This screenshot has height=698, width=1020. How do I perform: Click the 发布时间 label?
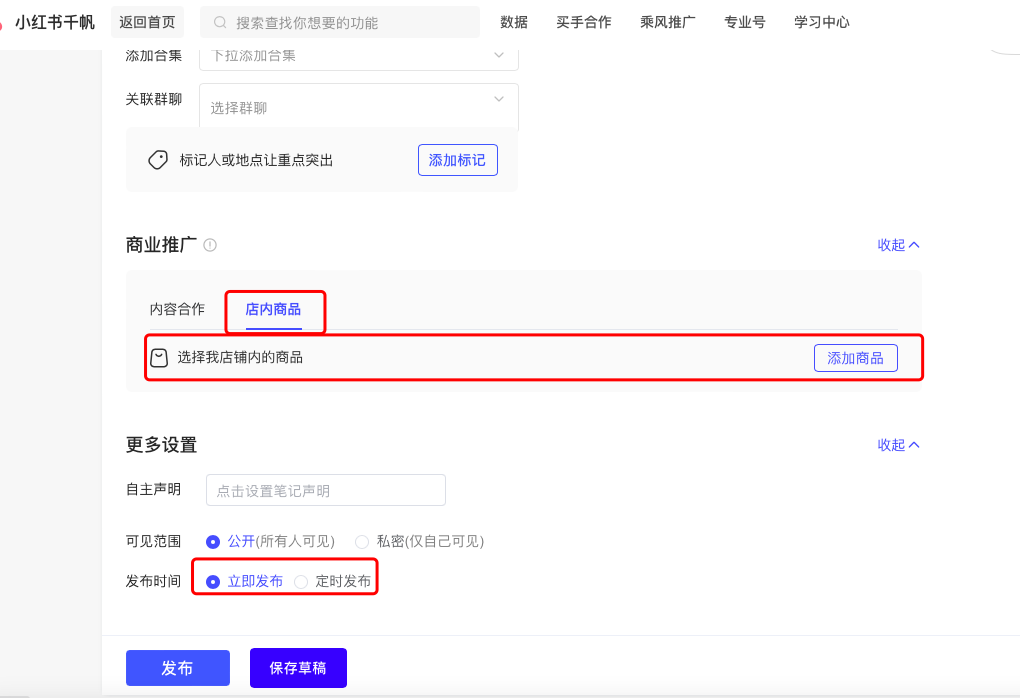click(154, 581)
